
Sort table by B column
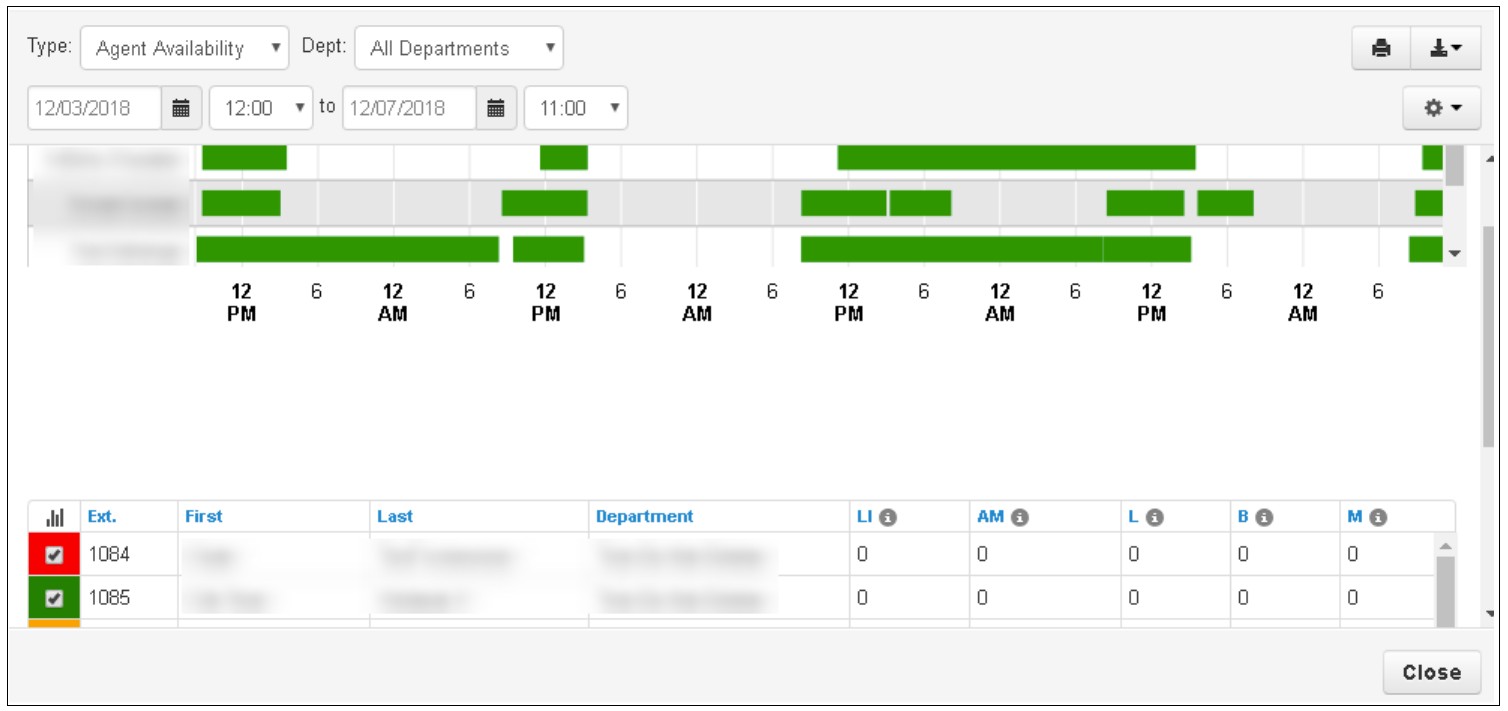pyautogui.click(x=1243, y=517)
